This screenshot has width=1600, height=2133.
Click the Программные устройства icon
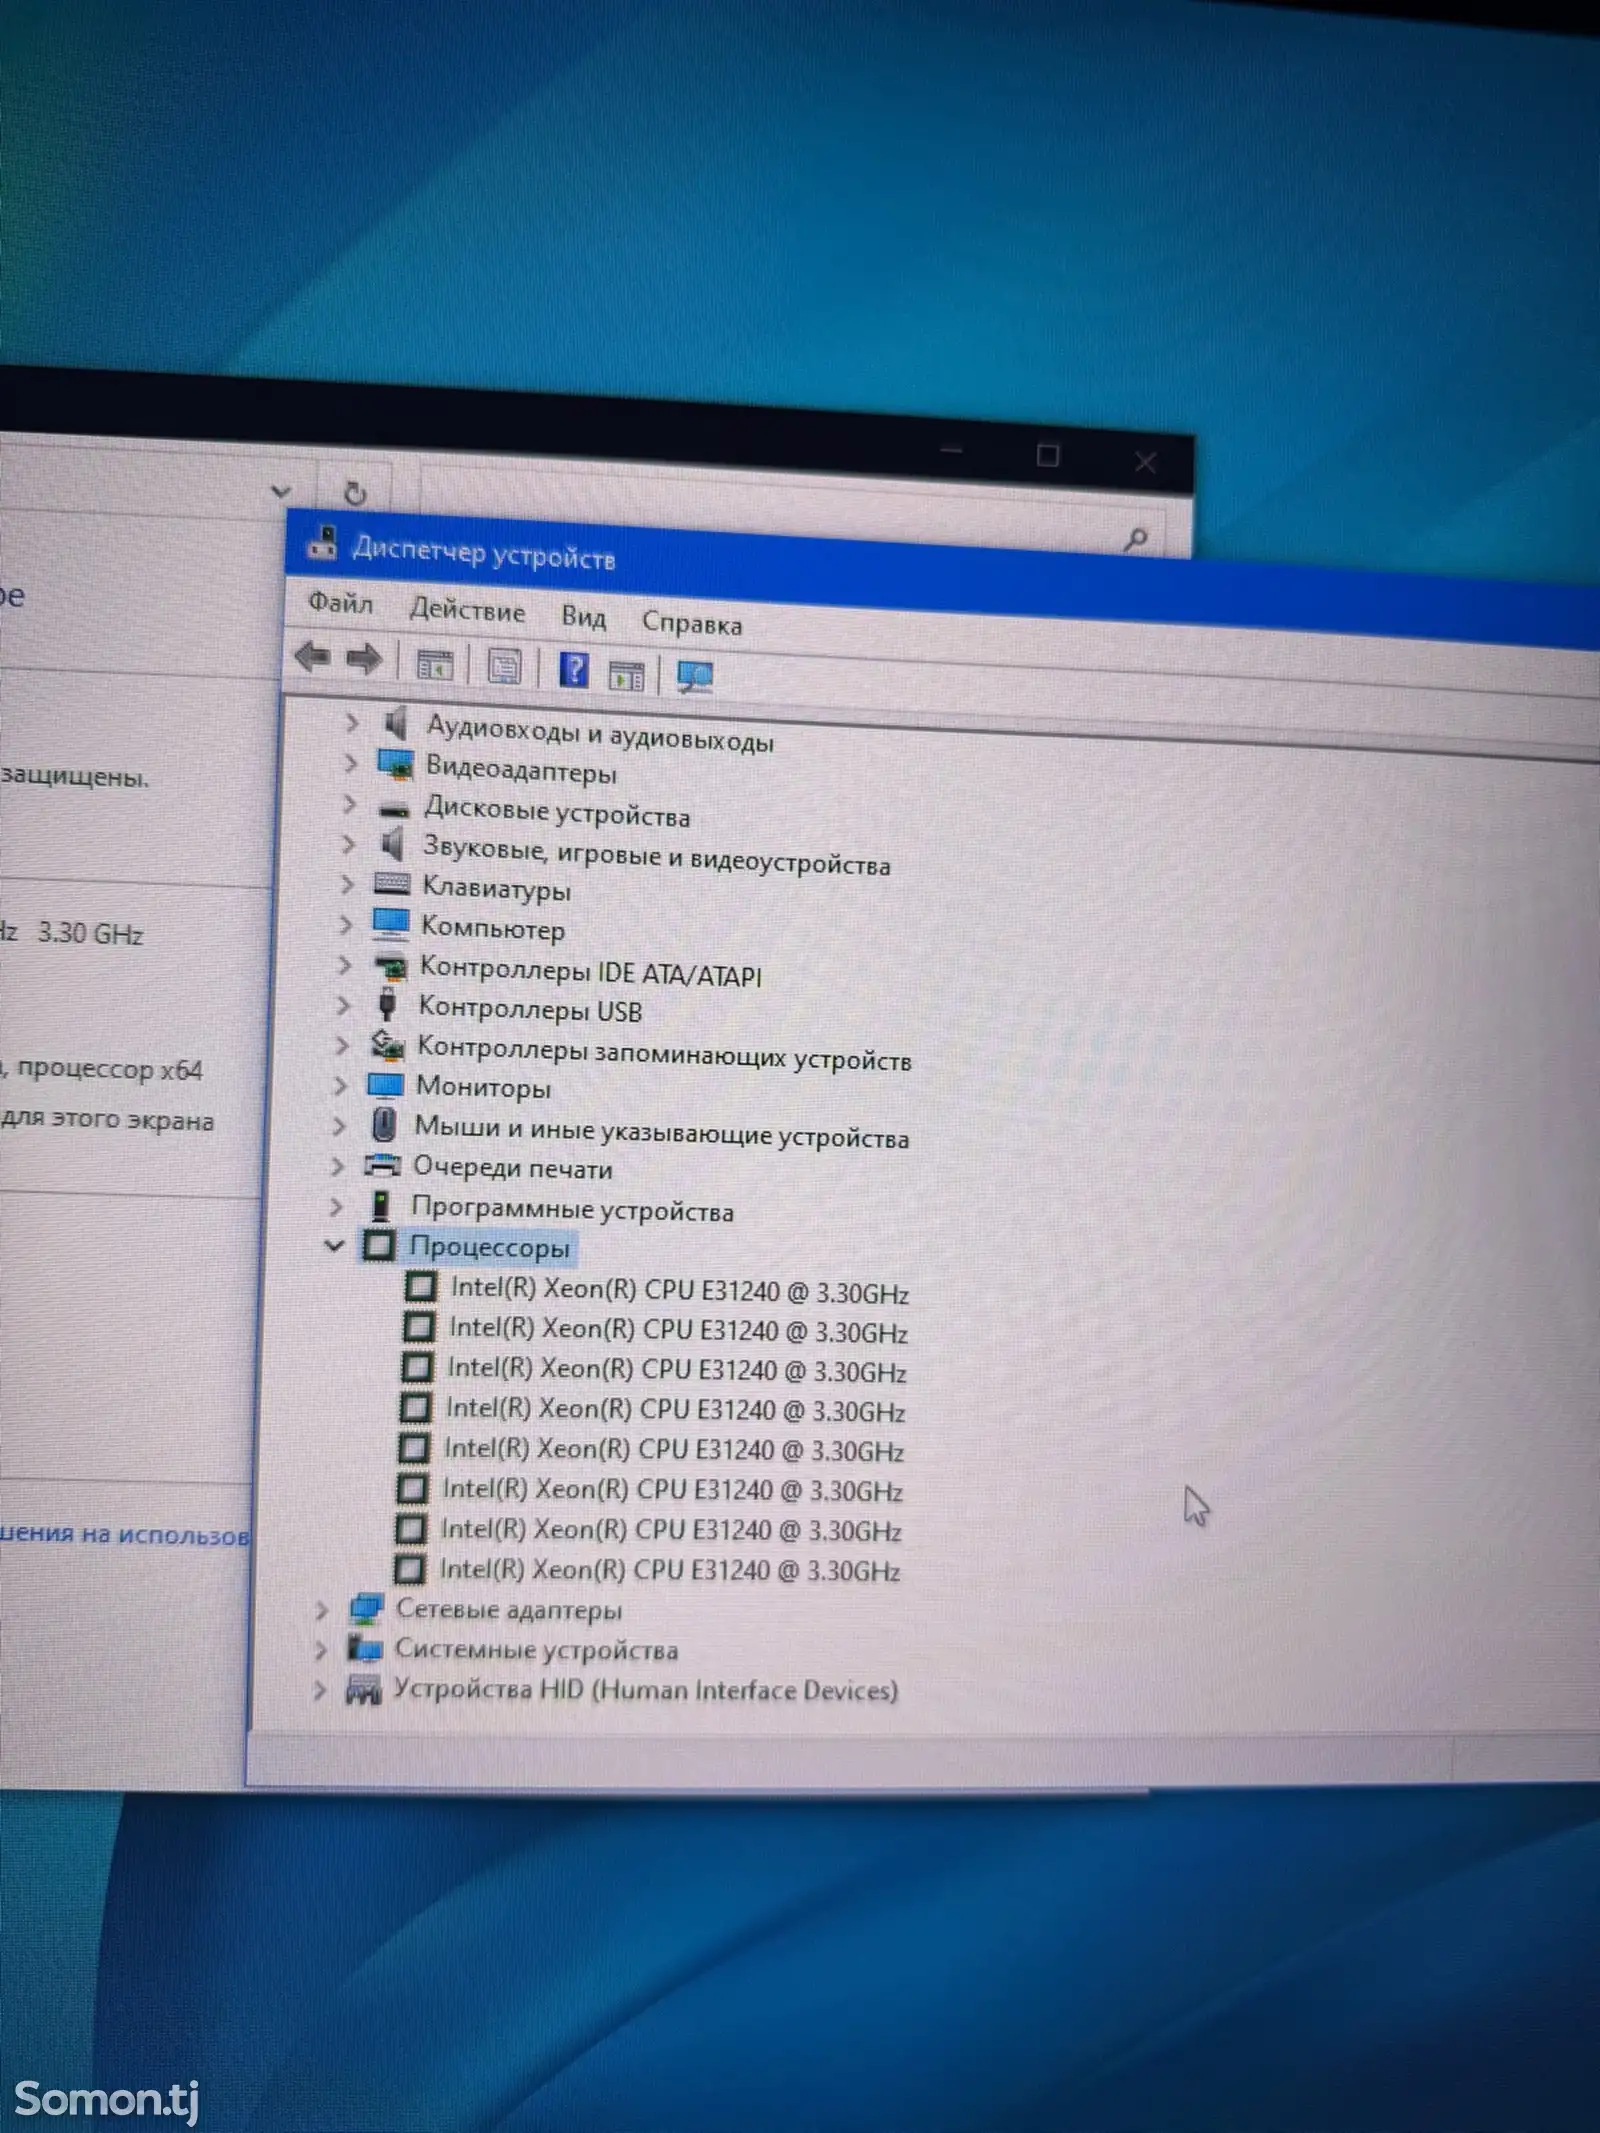(380, 1206)
